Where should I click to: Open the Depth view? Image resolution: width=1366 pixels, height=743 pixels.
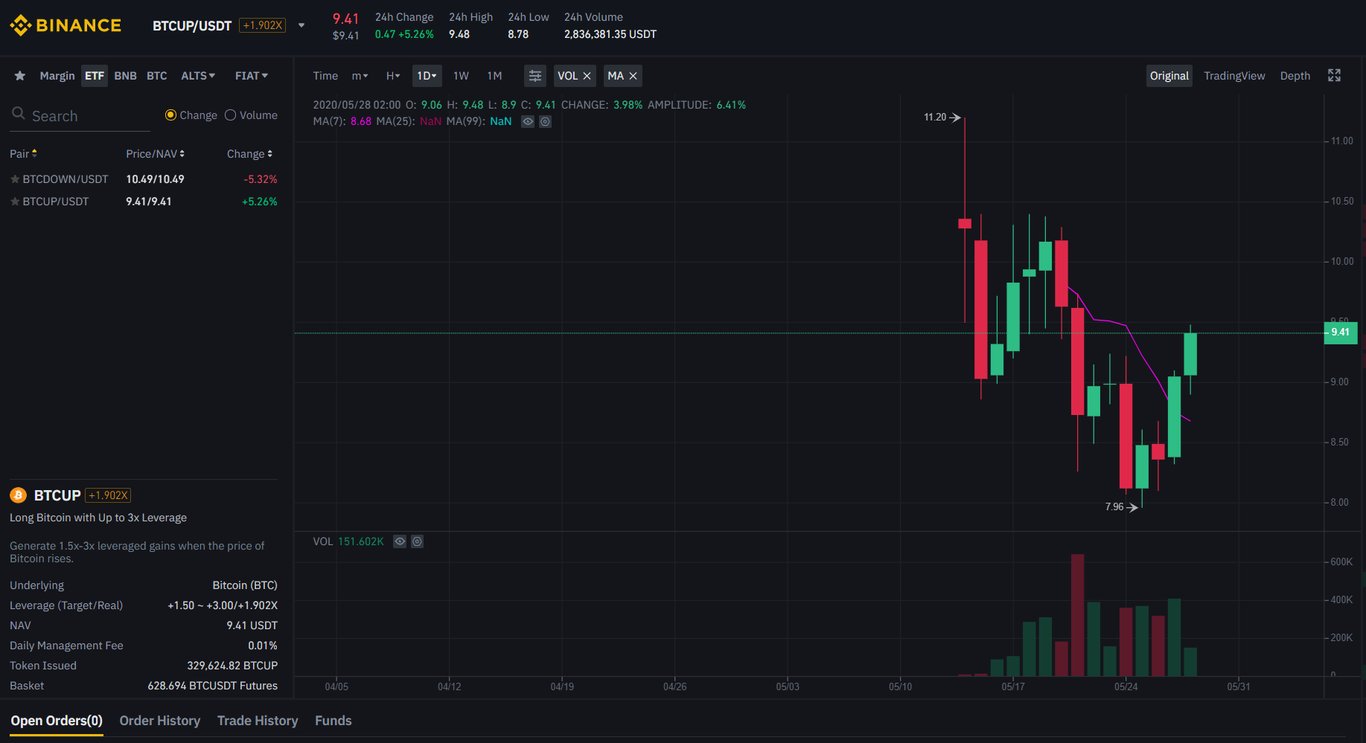click(1294, 75)
